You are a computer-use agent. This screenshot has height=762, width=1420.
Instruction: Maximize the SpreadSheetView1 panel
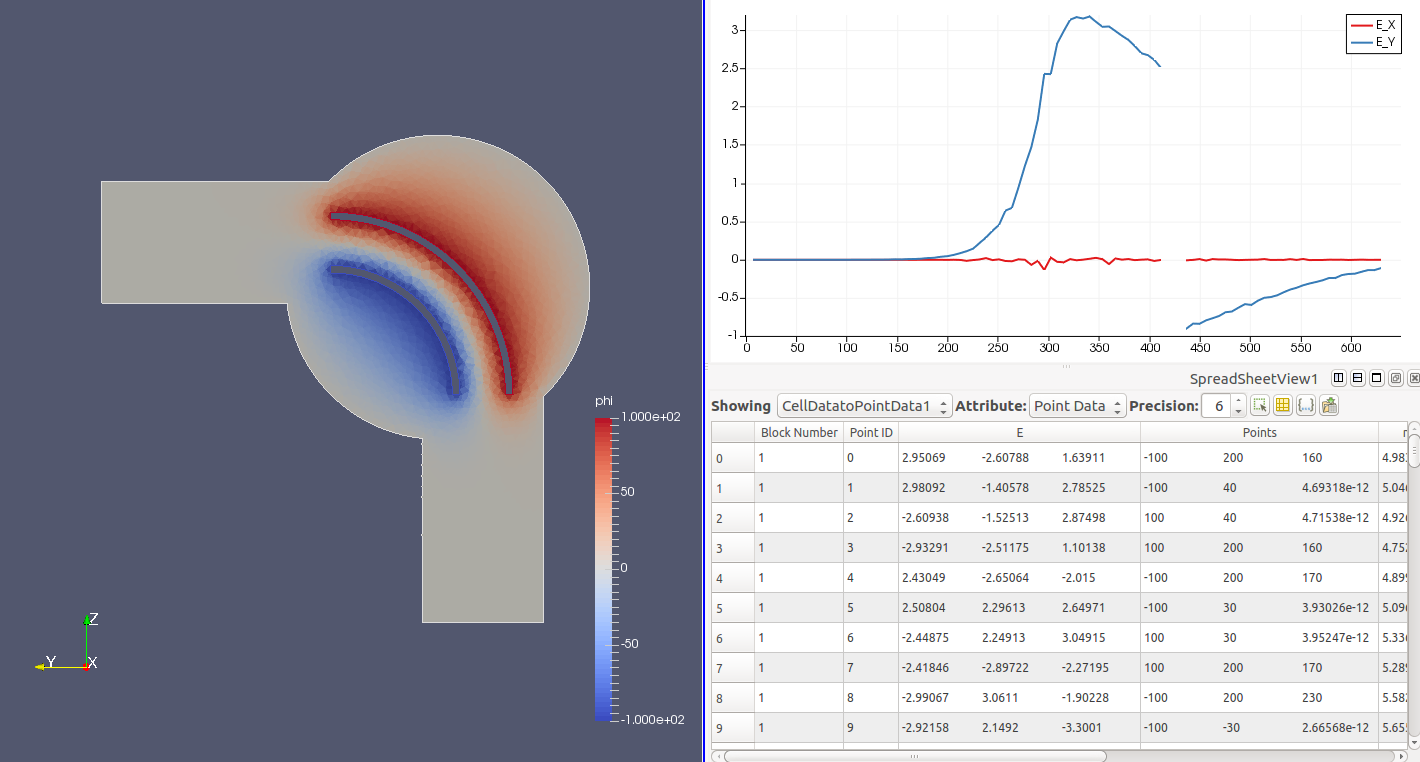pyautogui.click(x=1376, y=378)
